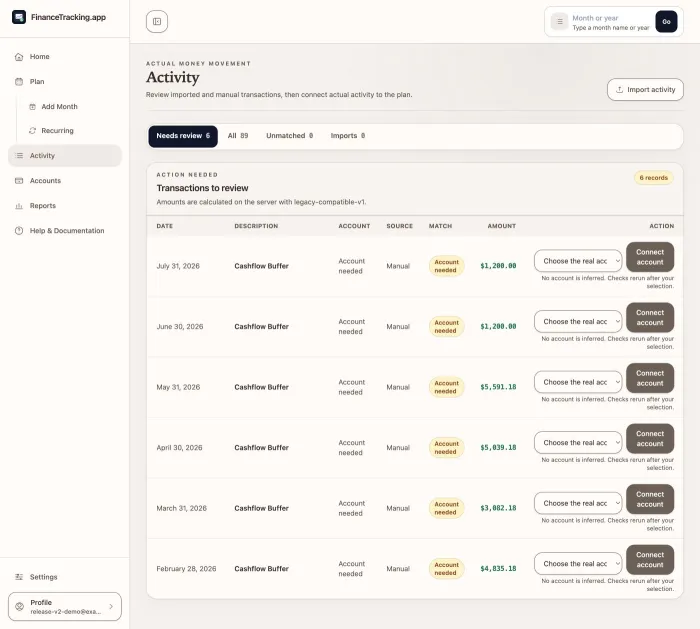Viewport: 700px width, 629px height.
Task: Click the Accounts card icon
Action: pos(19,181)
